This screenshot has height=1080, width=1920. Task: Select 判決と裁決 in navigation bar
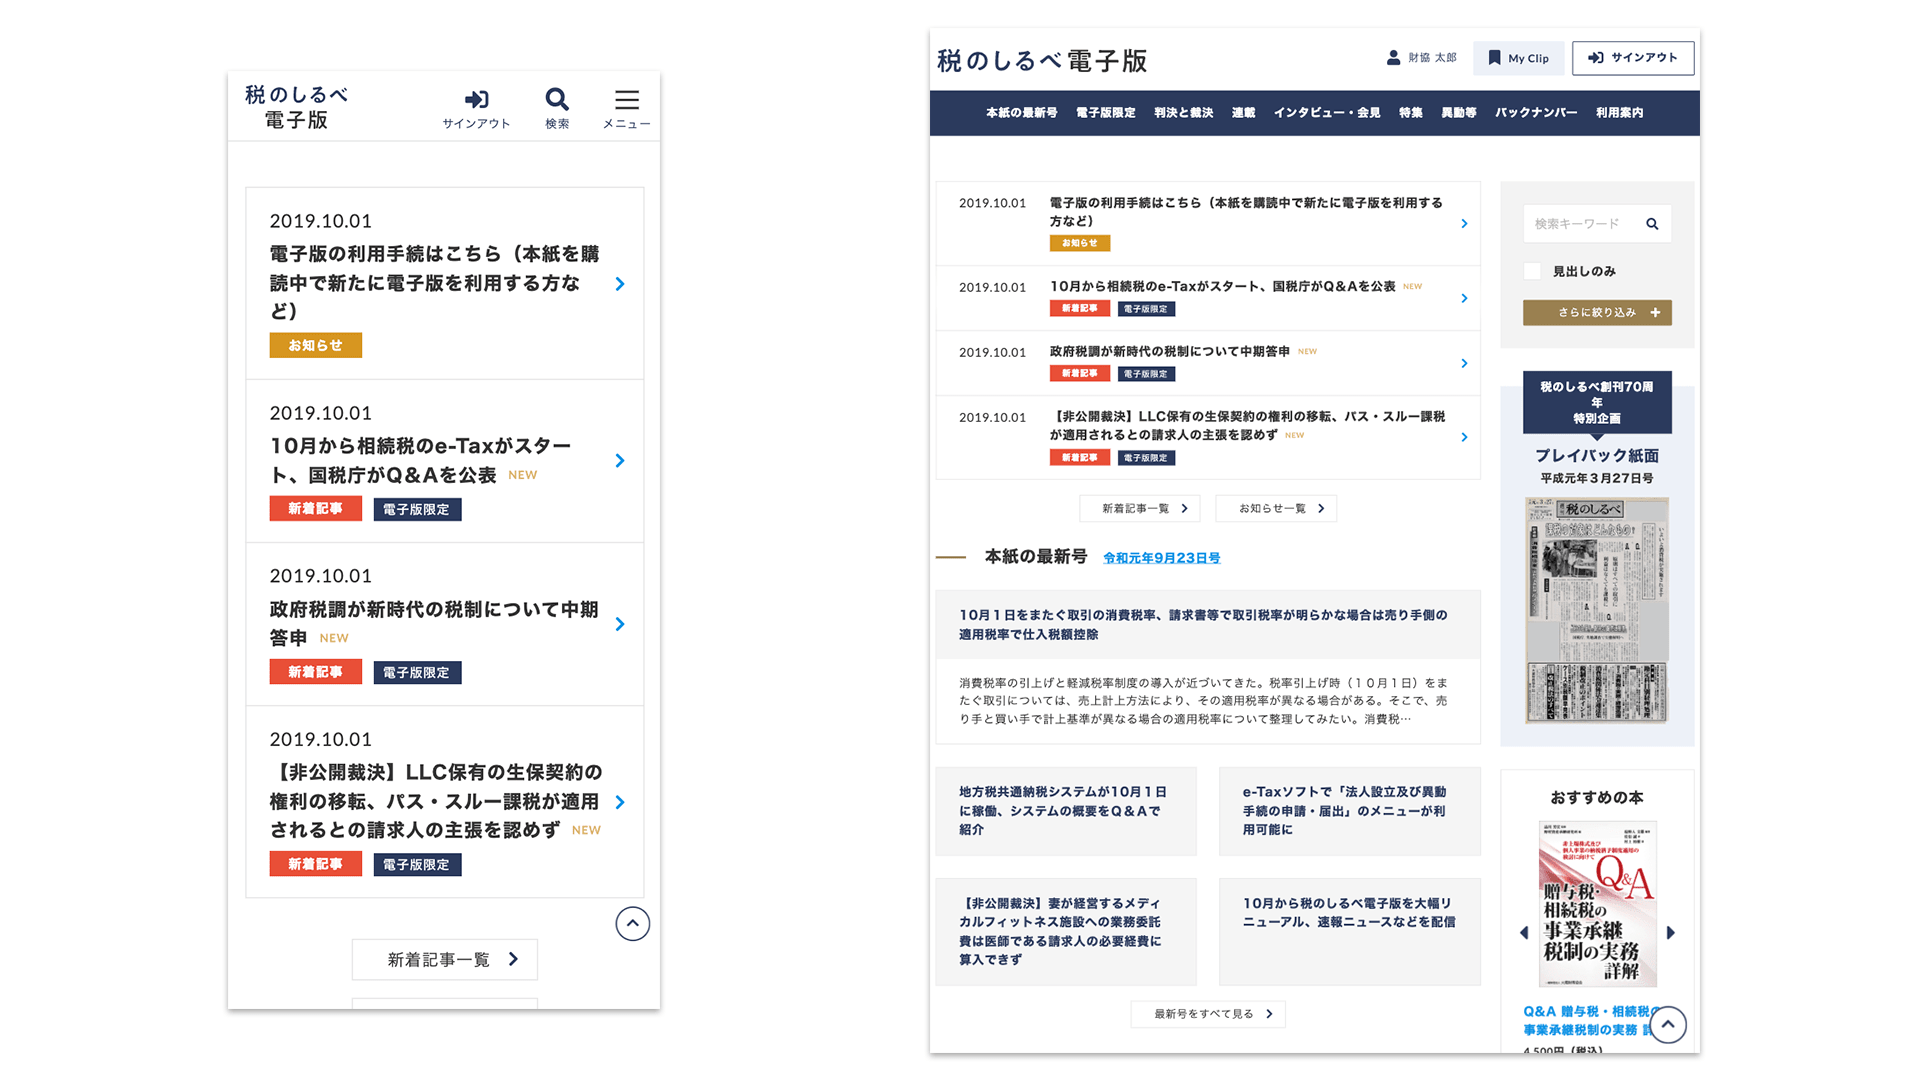click(x=1183, y=113)
